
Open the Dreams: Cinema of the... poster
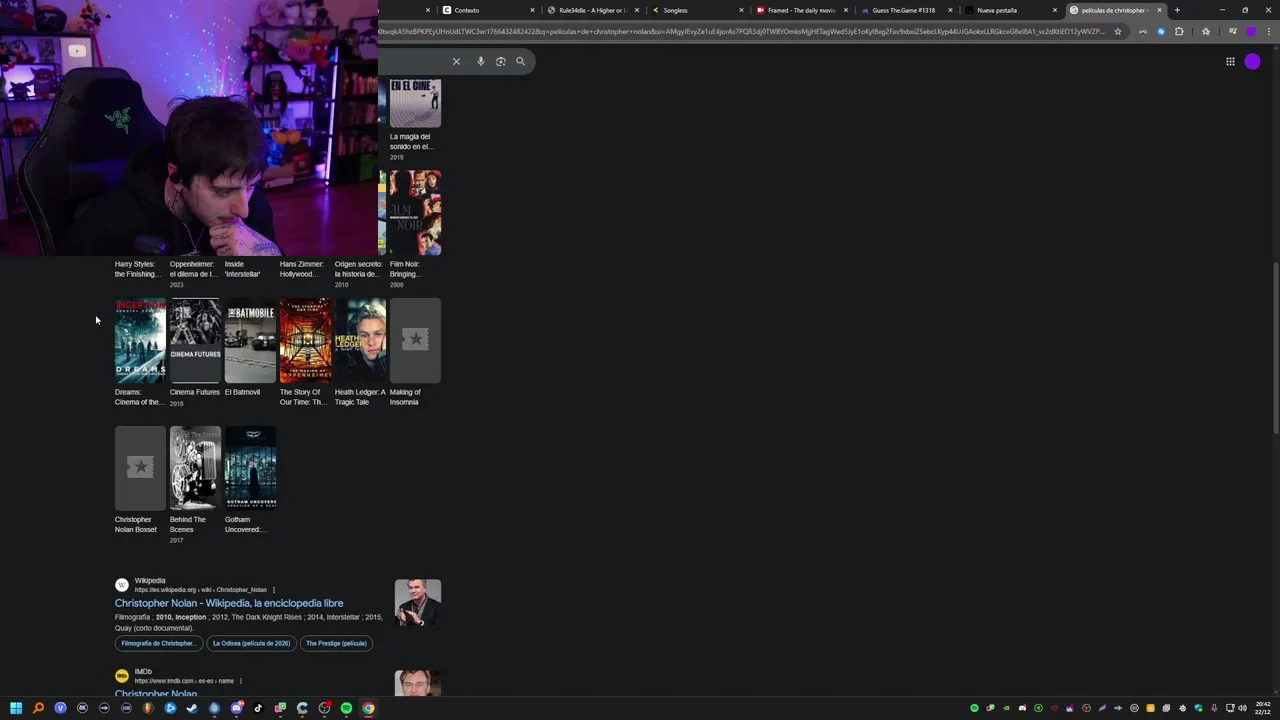[140, 341]
